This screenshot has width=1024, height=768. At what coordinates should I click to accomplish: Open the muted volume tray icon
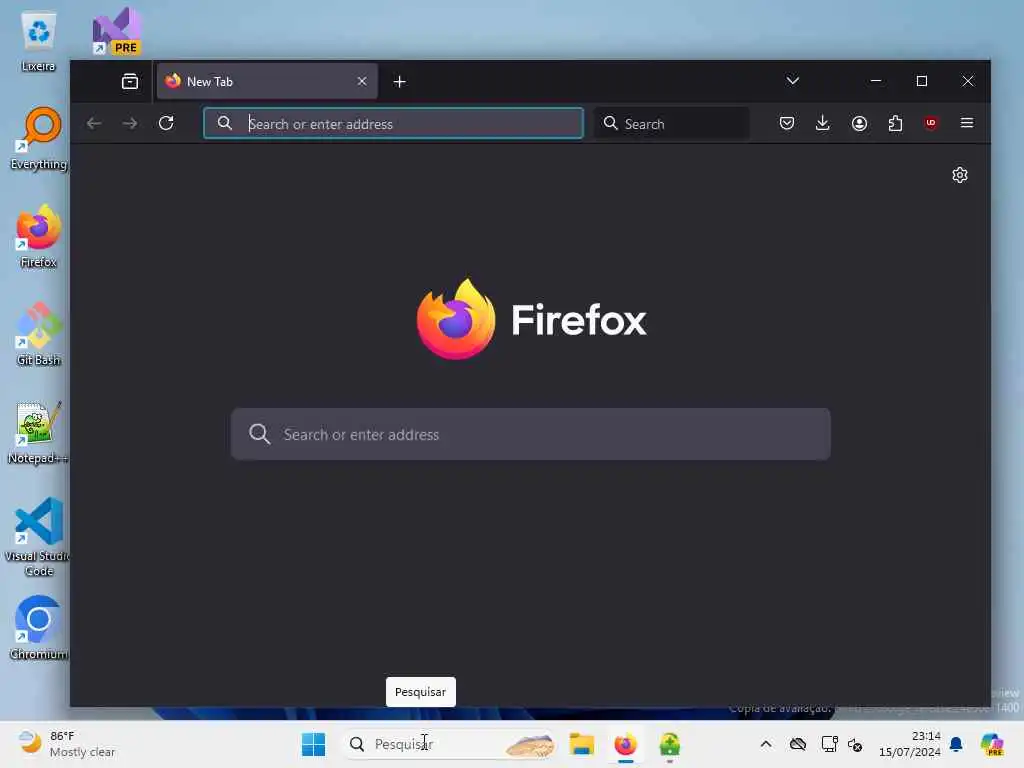coord(855,744)
